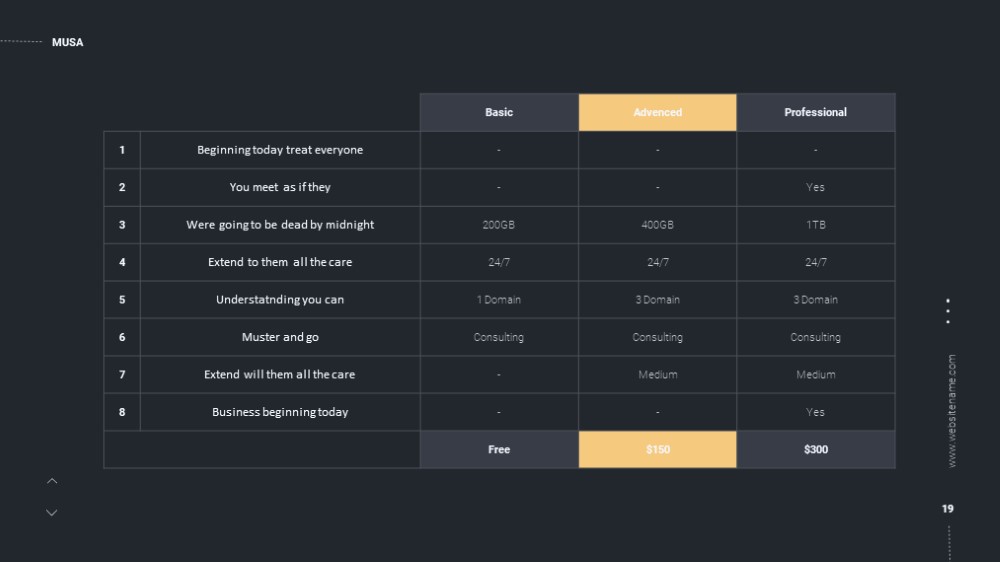
Task: Select the Professional plan column header
Action: point(815,112)
